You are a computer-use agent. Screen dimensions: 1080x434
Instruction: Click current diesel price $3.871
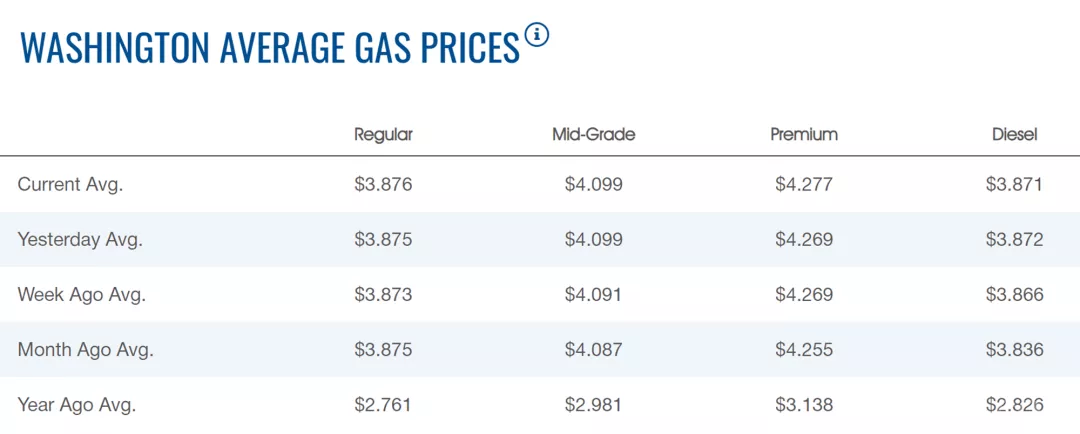[x=1015, y=184]
